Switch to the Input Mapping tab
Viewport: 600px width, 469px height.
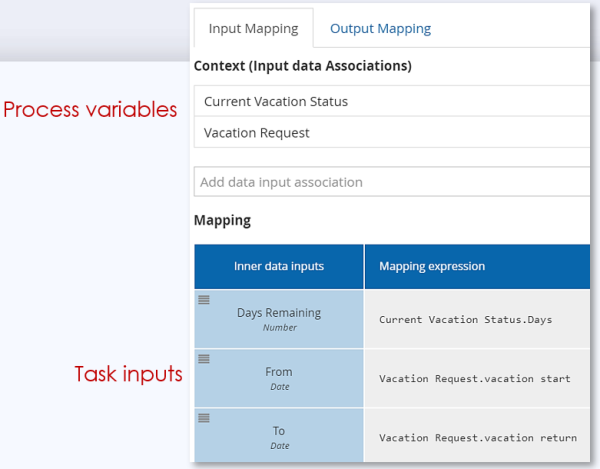pyautogui.click(x=253, y=29)
